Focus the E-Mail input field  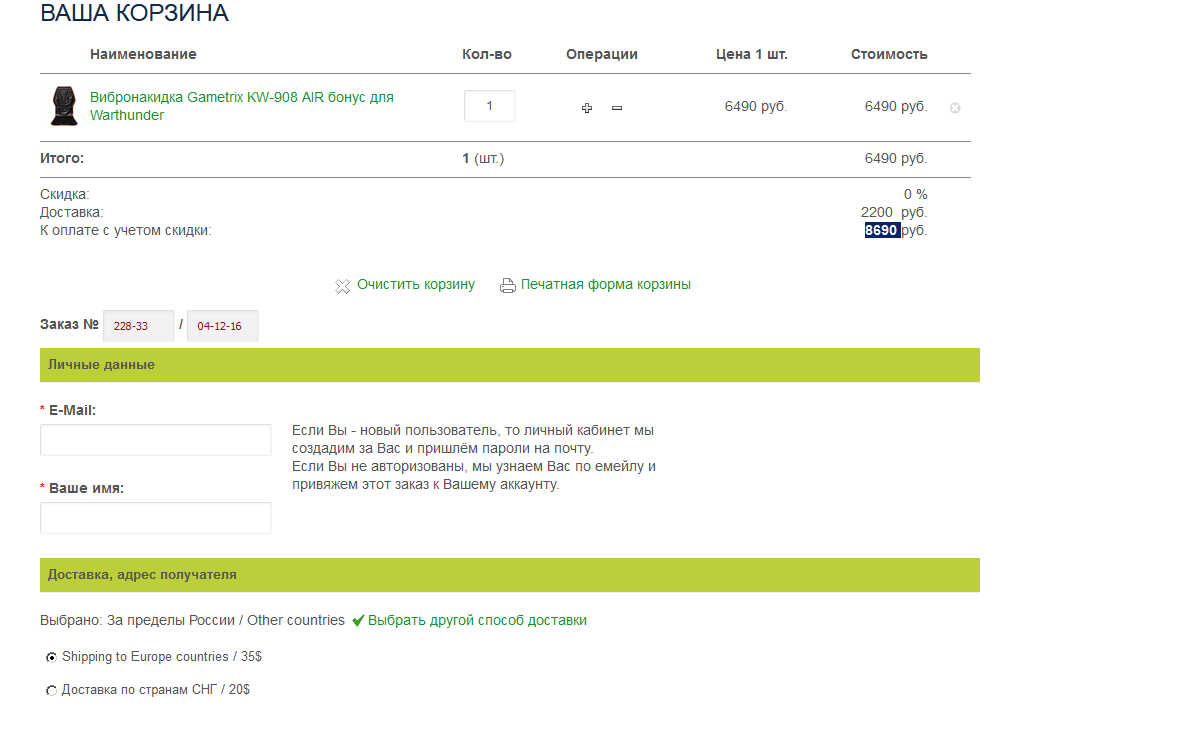pyautogui.click(x=156, y=440)
